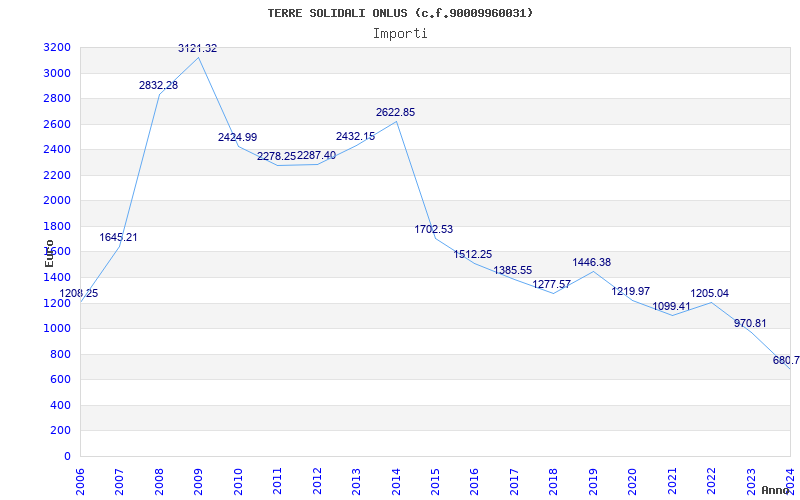The height and width of the screenshot is (500, 800).
Task: Click the 1512.25 data label
Action: click(x=473, y=254)
